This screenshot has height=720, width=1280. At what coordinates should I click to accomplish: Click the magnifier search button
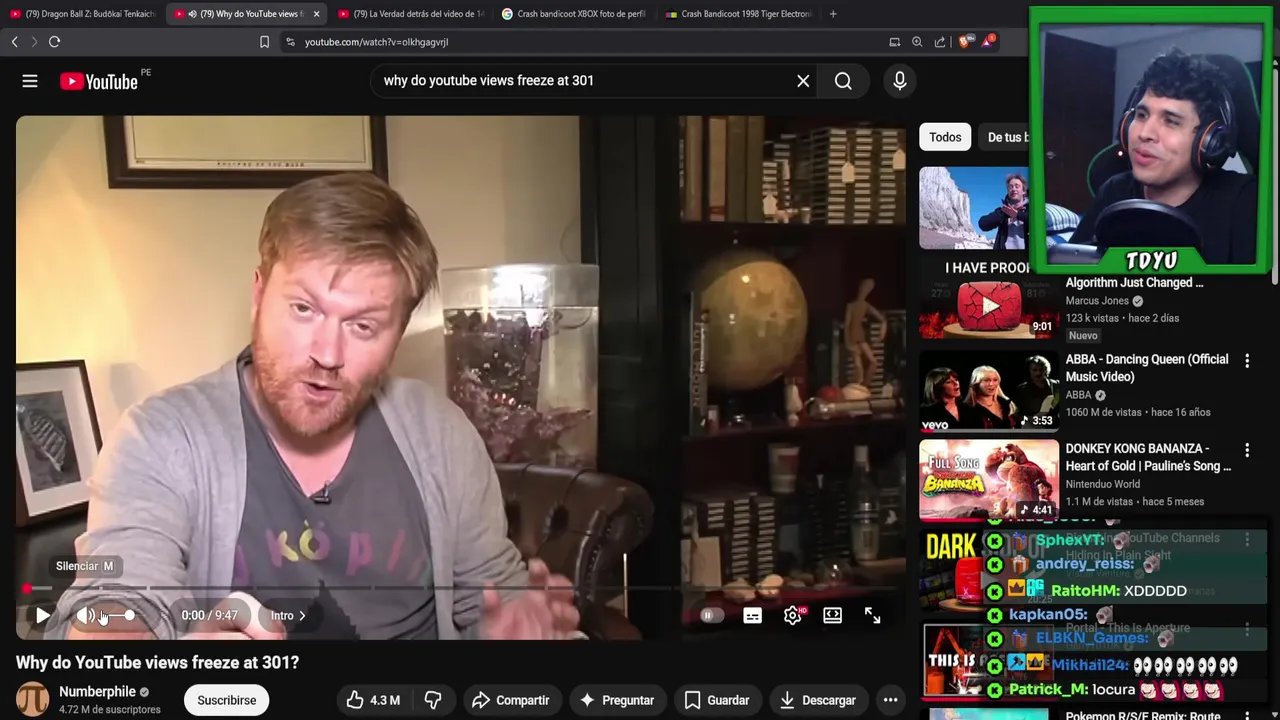pos(843,81)
